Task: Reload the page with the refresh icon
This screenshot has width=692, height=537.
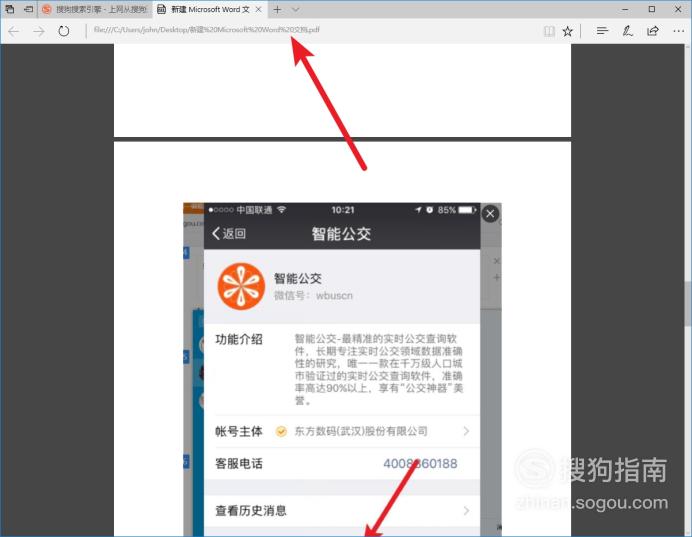Action: [x=64, y=31]
